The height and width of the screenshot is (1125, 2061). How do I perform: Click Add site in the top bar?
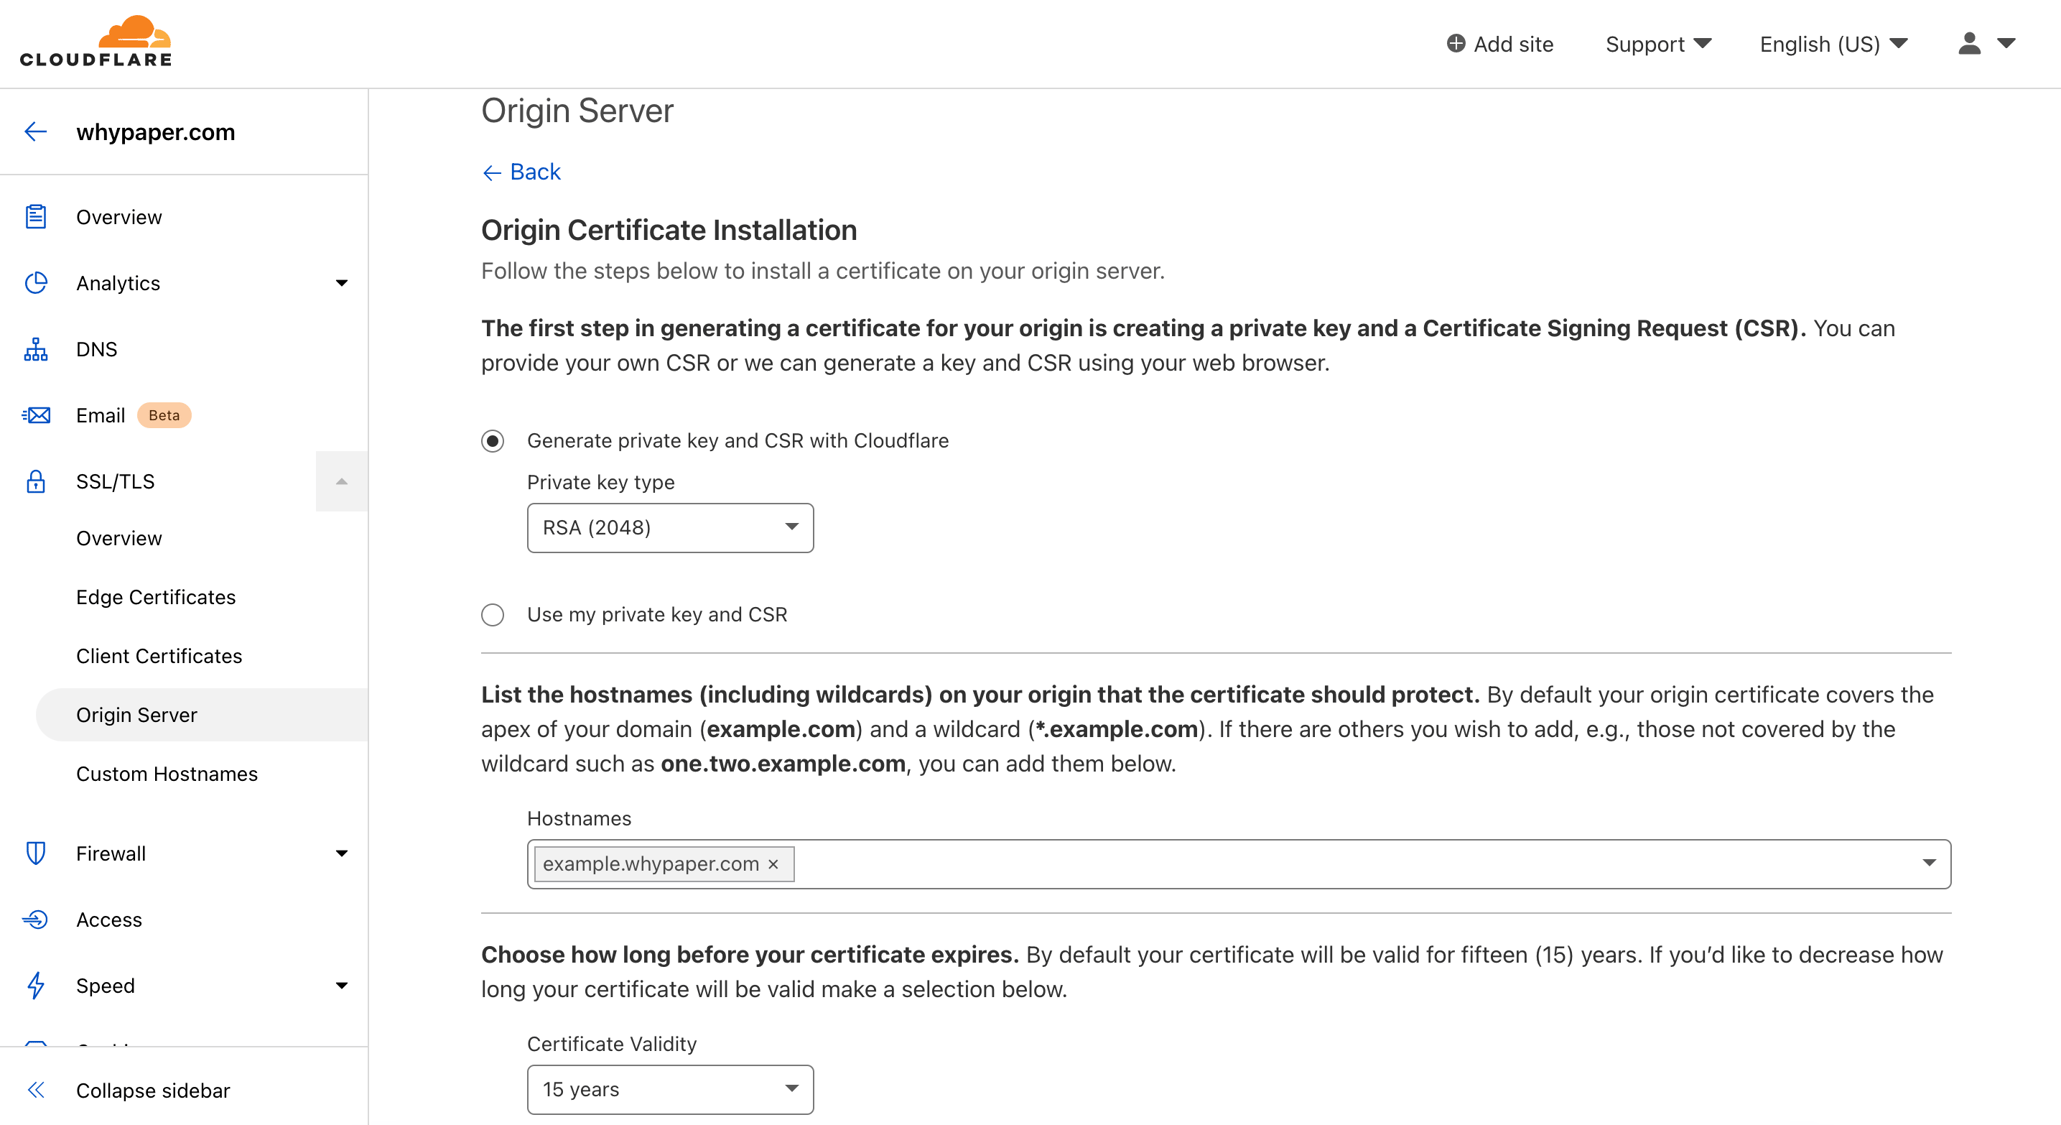pos(1500,43)
